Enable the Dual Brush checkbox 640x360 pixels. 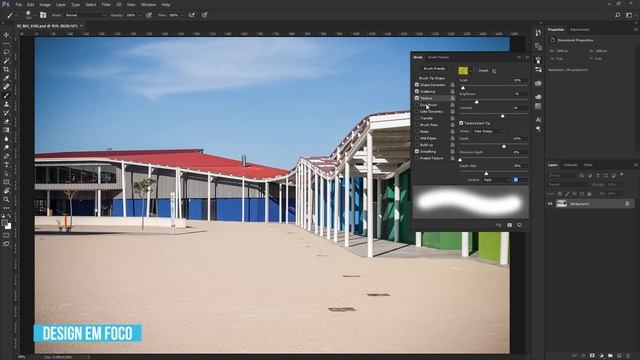[417, 105]
